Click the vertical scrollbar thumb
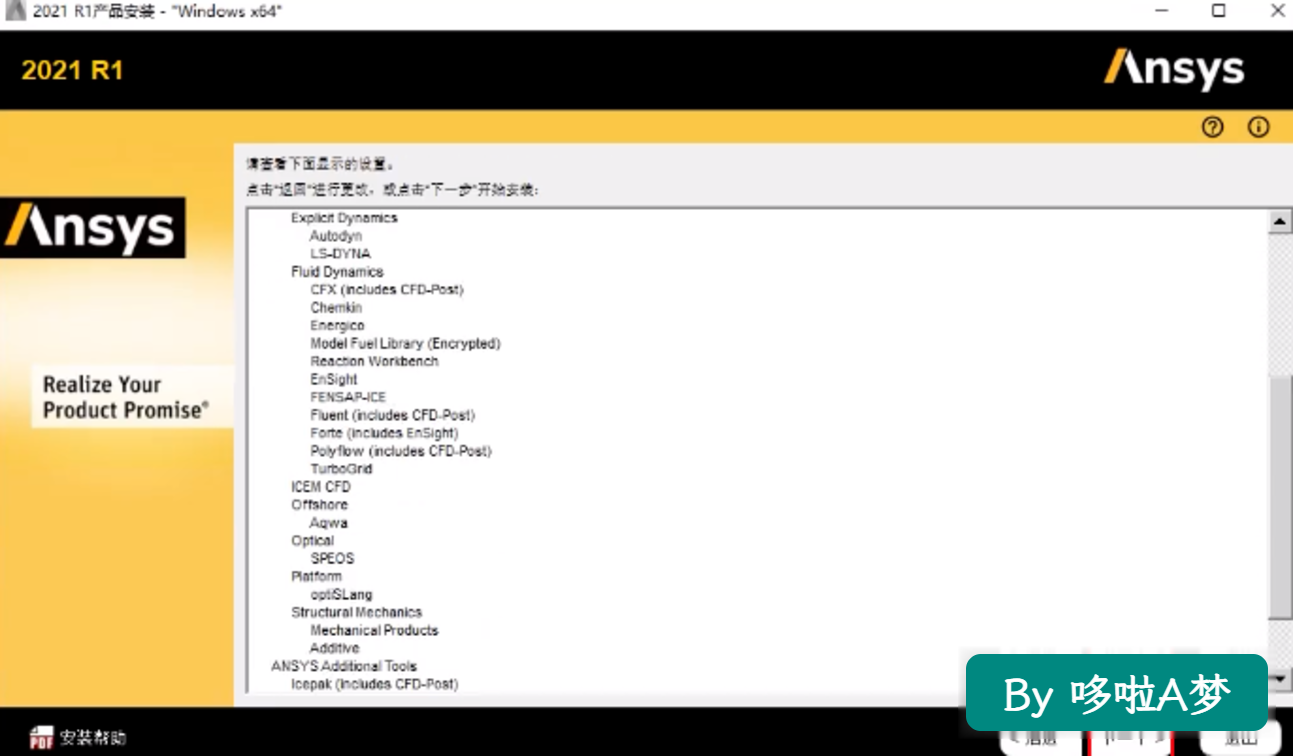This screenshot has width=1293, height=756. point(1279,498)
